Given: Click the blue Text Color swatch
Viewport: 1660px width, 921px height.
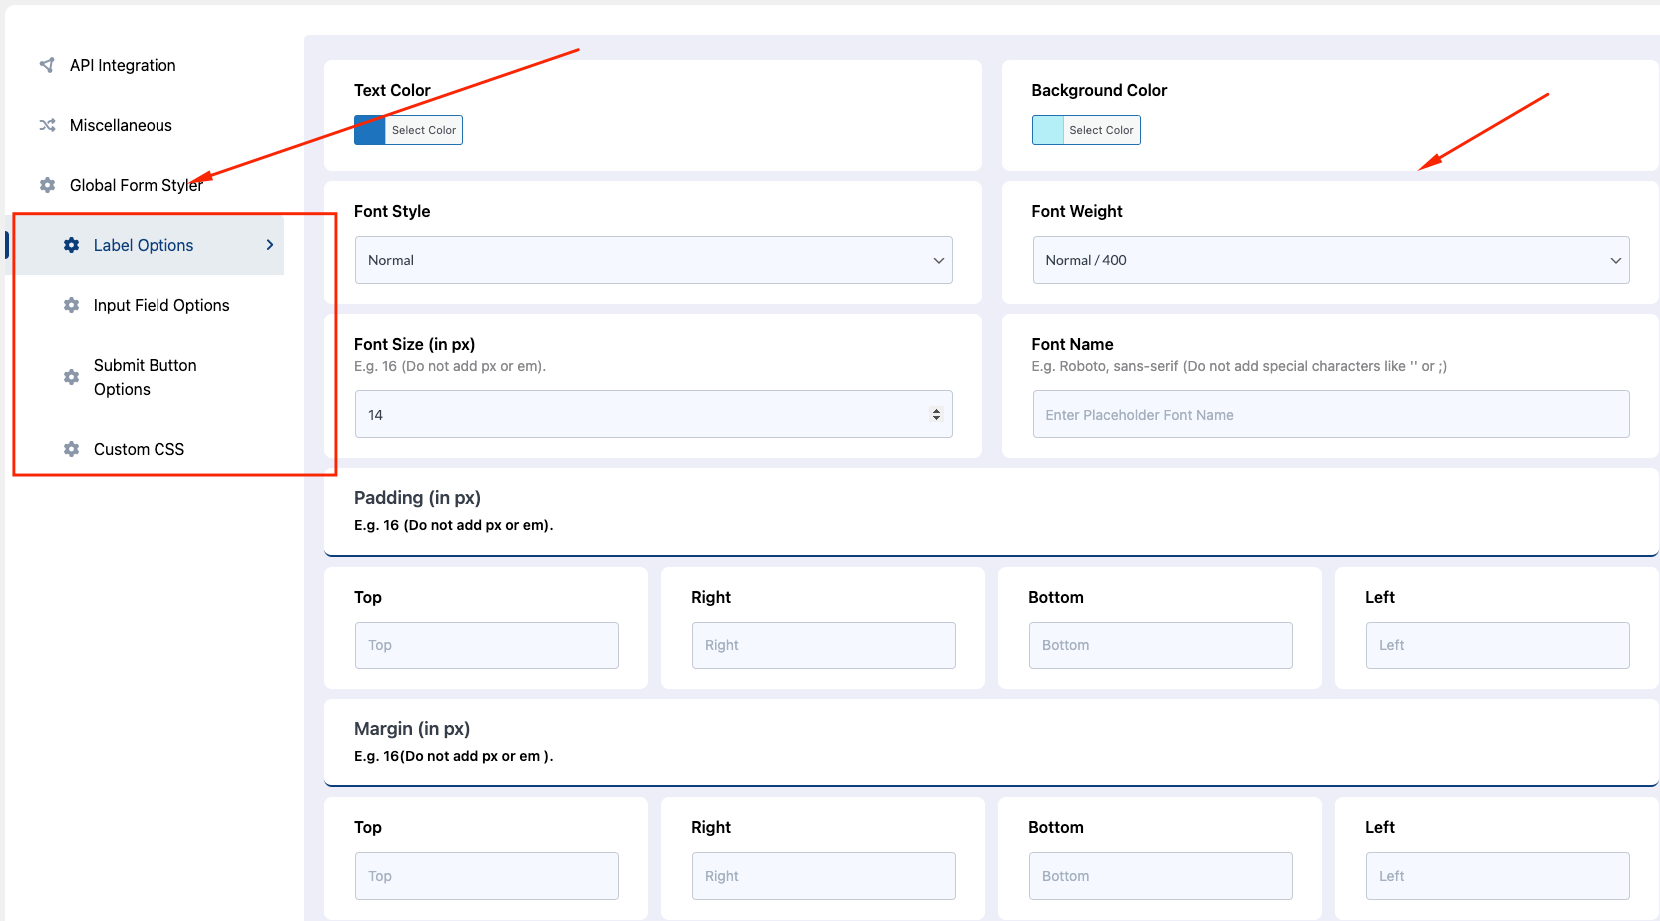Looking at the screenshot, I should pyautogui.click(x=368, y=129).
